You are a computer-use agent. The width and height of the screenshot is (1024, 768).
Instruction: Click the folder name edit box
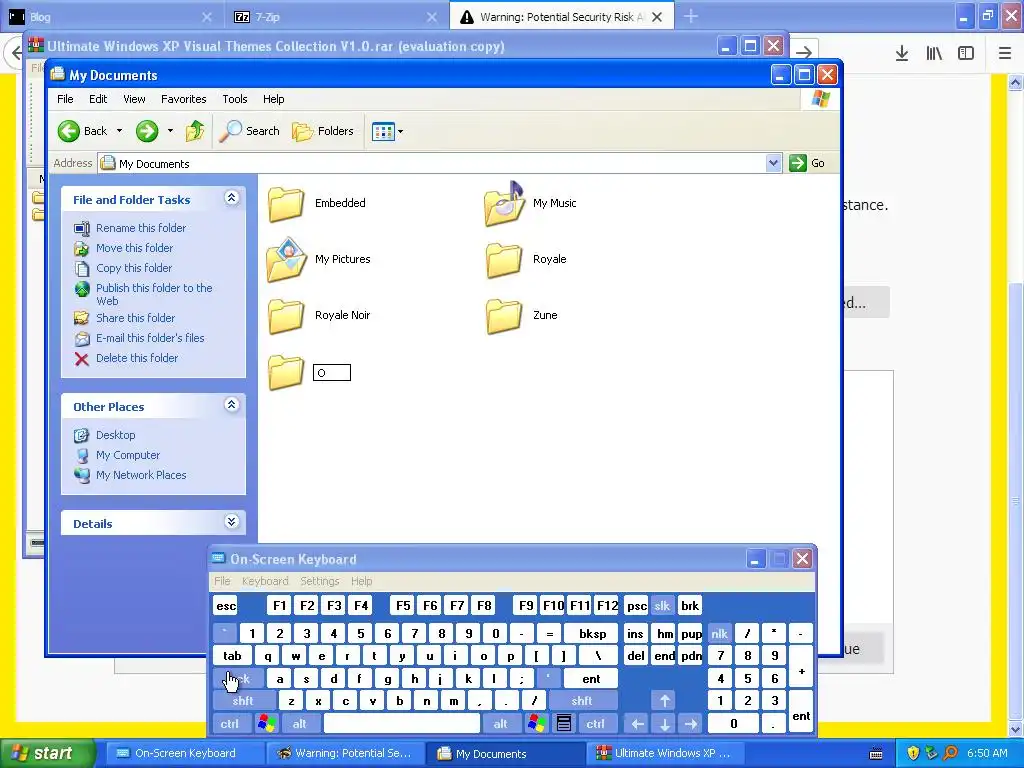(332, 373)
